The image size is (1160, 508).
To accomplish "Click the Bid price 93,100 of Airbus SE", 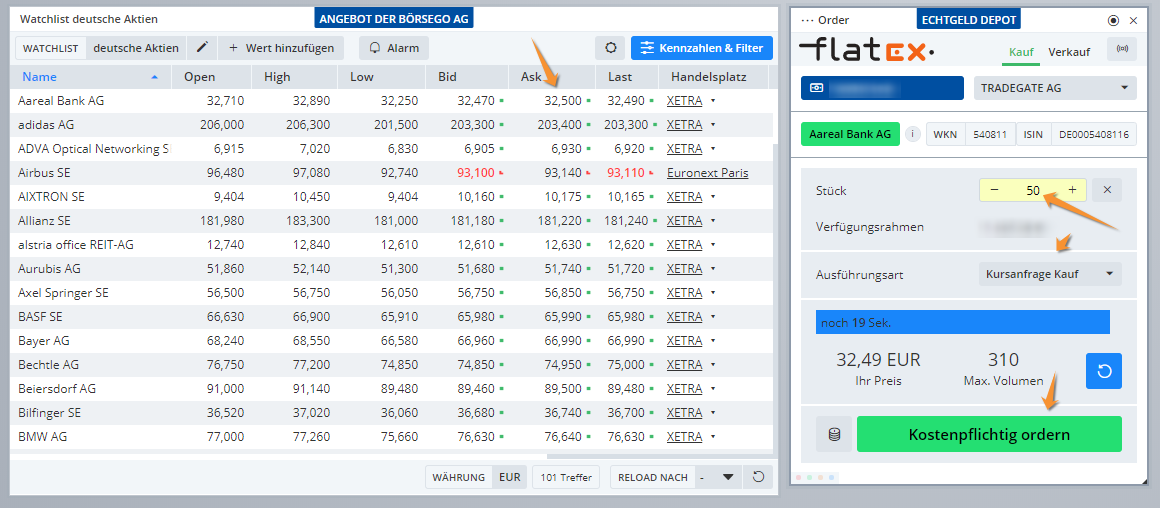I will (476, 173).
